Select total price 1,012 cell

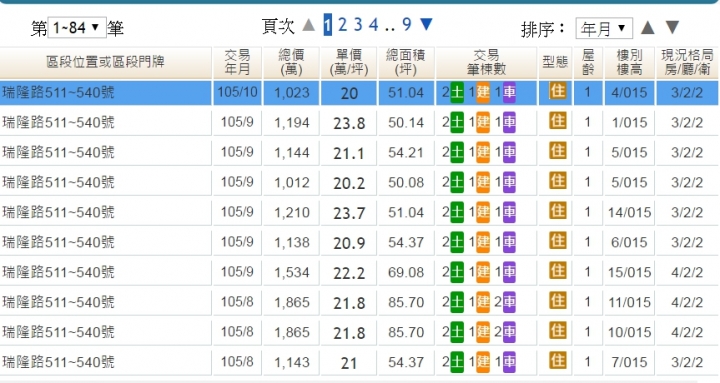292,182
